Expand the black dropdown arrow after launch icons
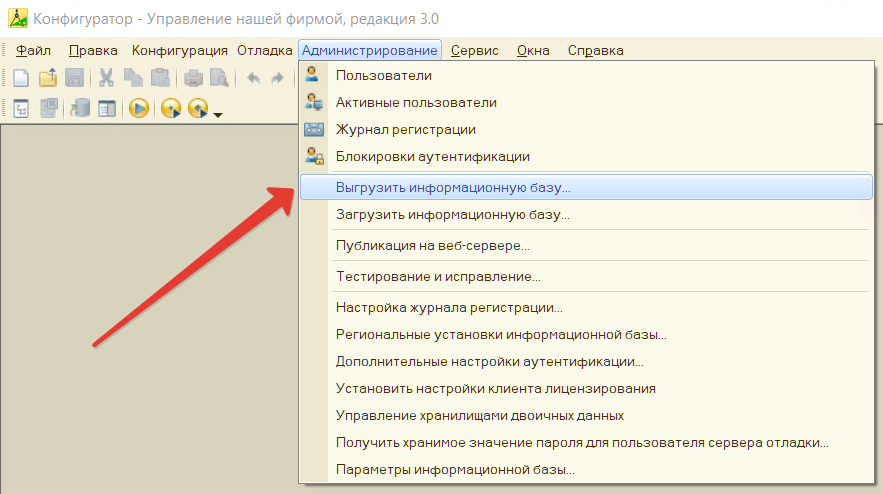Viewport: 883px width, 494px height. [218, 115]
